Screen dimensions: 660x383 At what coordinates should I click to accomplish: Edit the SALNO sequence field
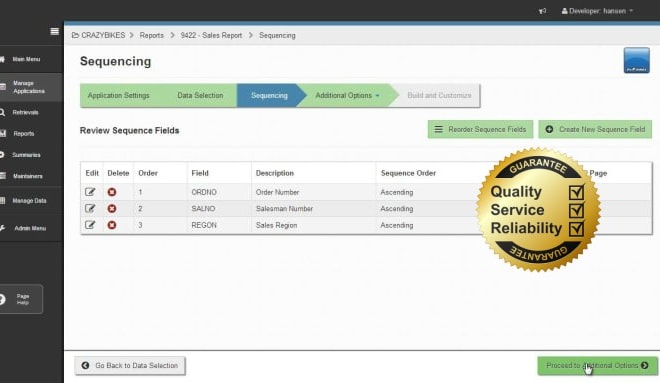click(90, 208)
